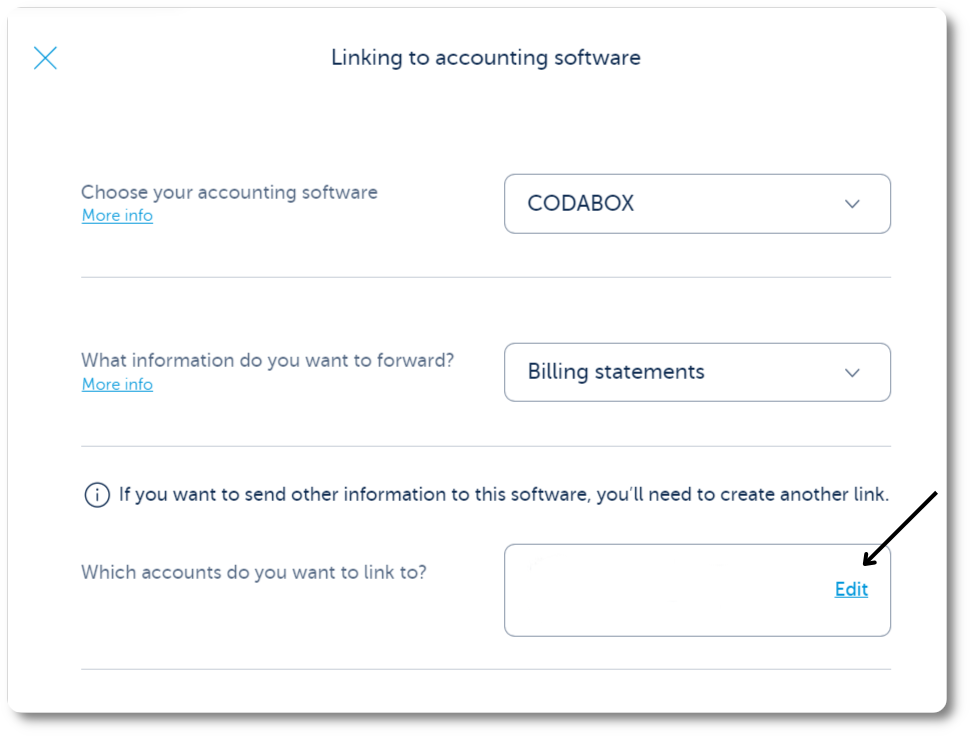Open More info under information to forward

(117, 384)
